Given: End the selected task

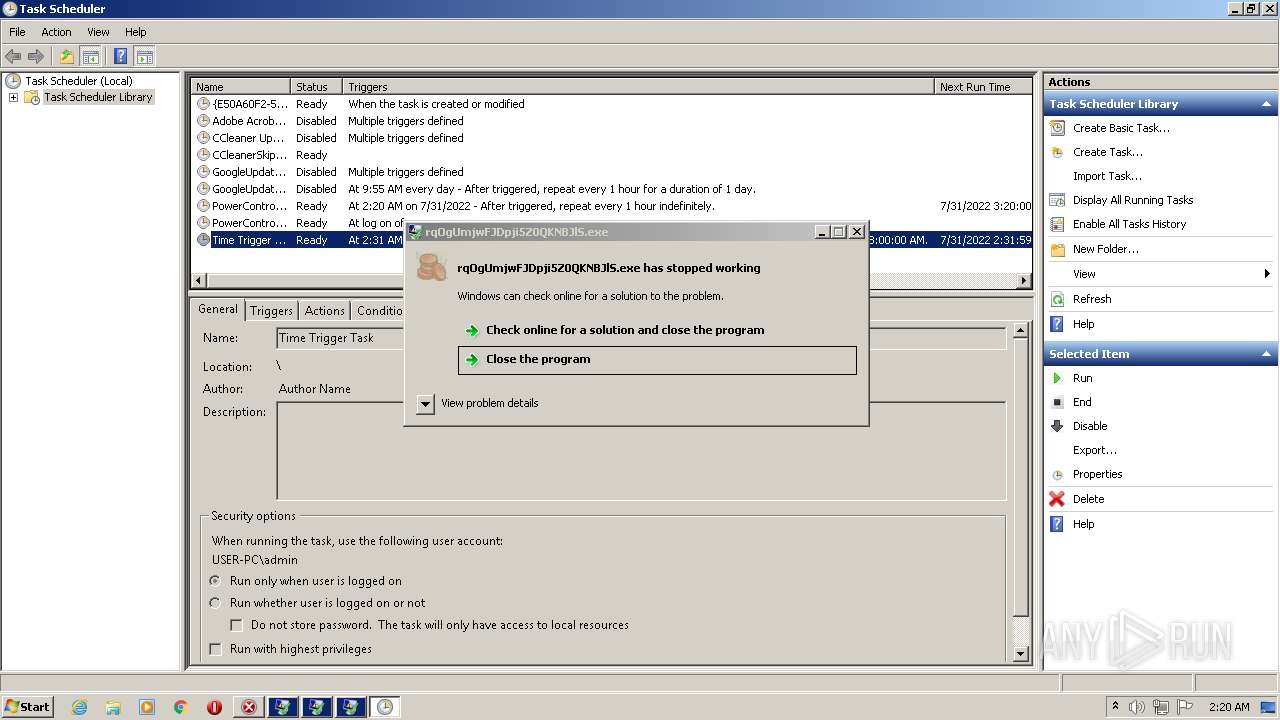Looking at the screenshot, I should click(x=1082, y=402).
